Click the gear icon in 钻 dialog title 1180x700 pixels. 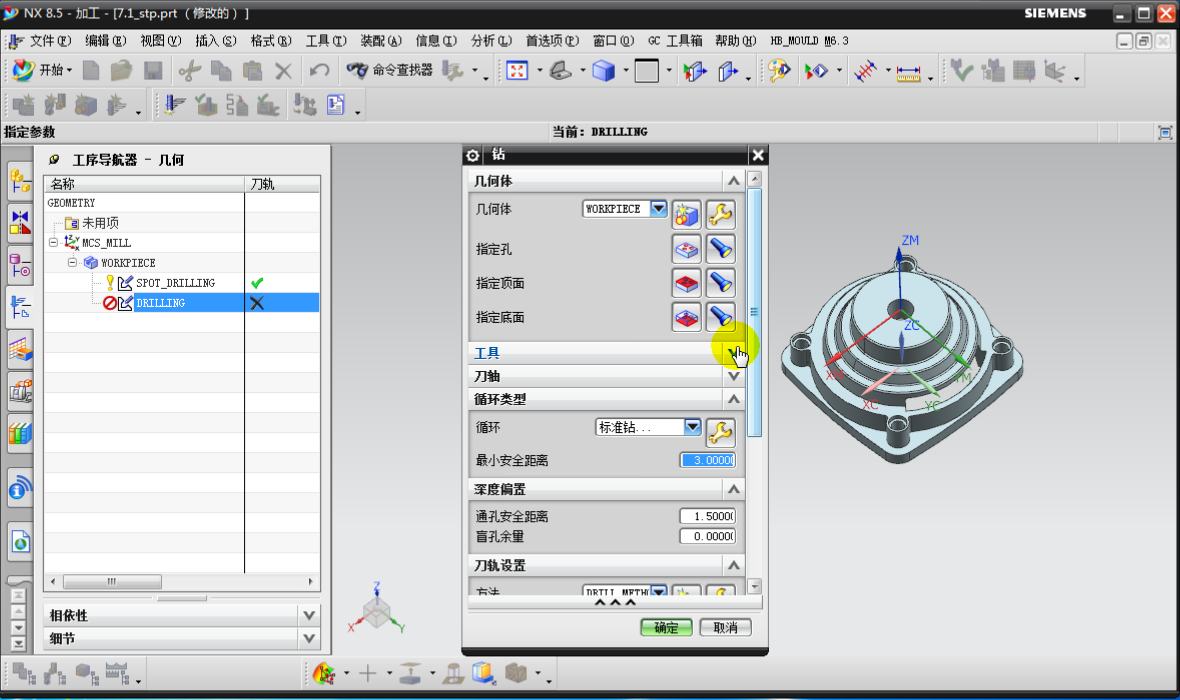coord(473,155)
